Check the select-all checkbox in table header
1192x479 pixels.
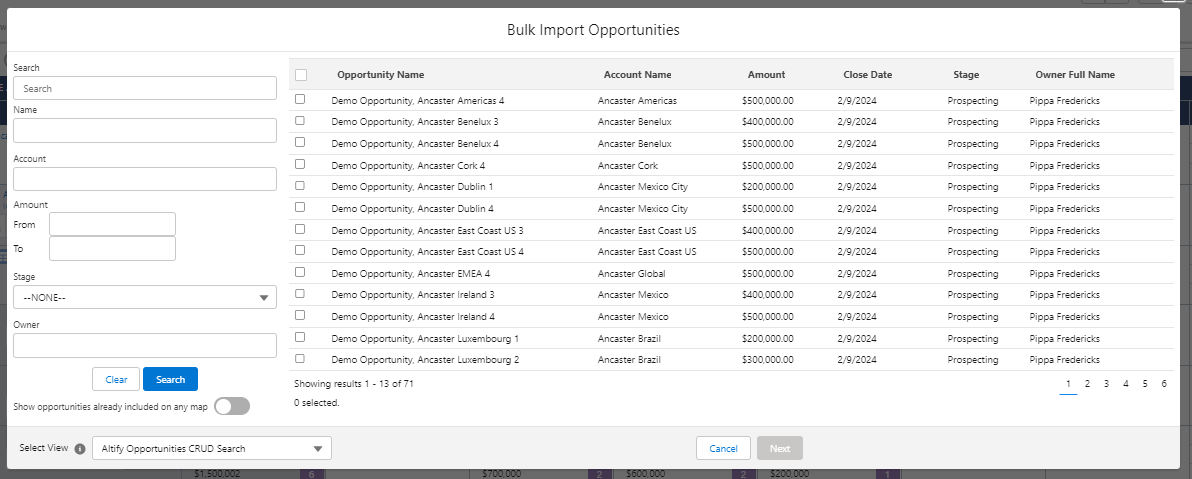click(301, 75)
